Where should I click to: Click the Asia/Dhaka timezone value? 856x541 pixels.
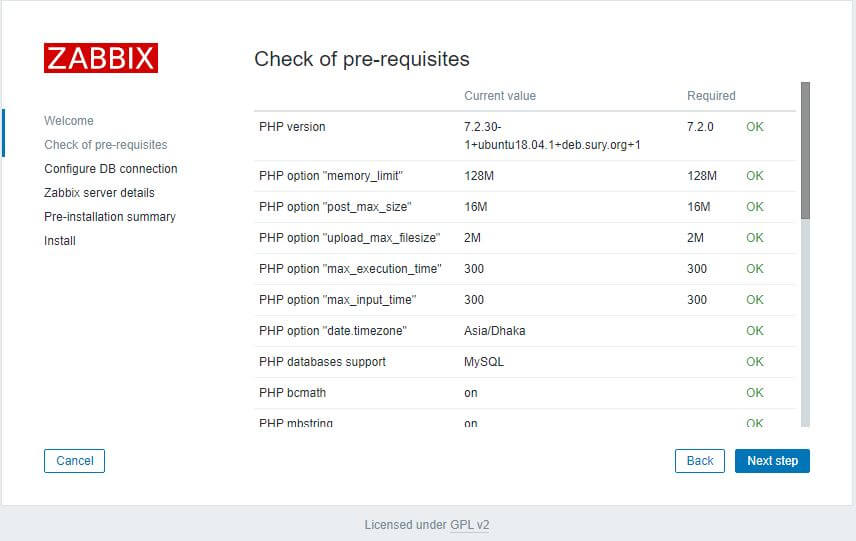point(494,331)
